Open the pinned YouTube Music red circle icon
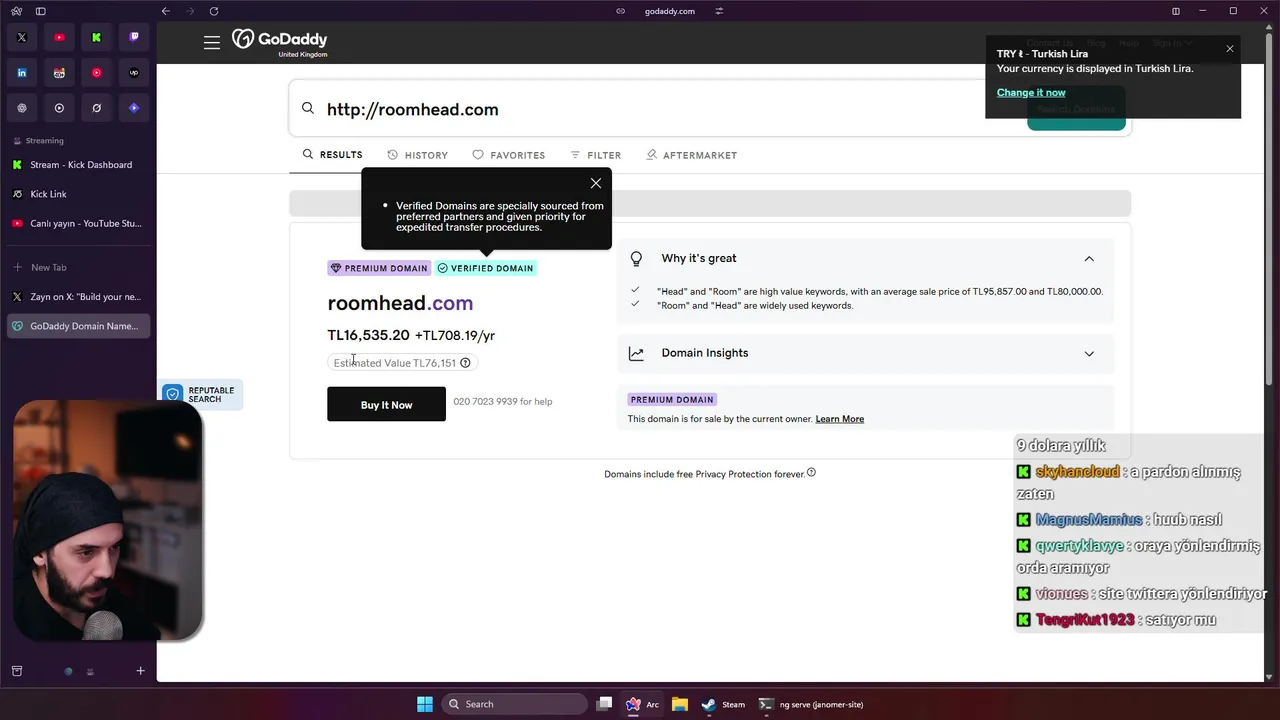This screenshot has height=720, width=1280. pyautogui.click(x=96, y=73)
